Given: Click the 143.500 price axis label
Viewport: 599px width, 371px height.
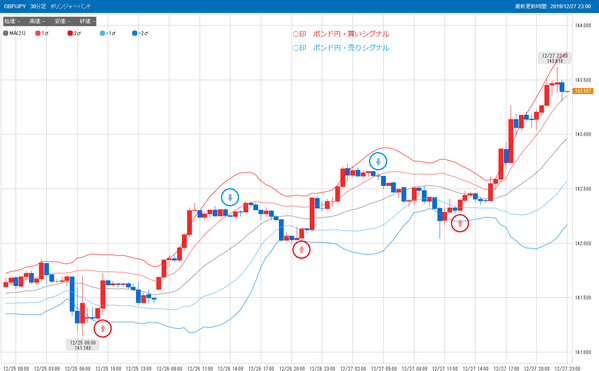Looking at the screenshot, I should point(583,80).
